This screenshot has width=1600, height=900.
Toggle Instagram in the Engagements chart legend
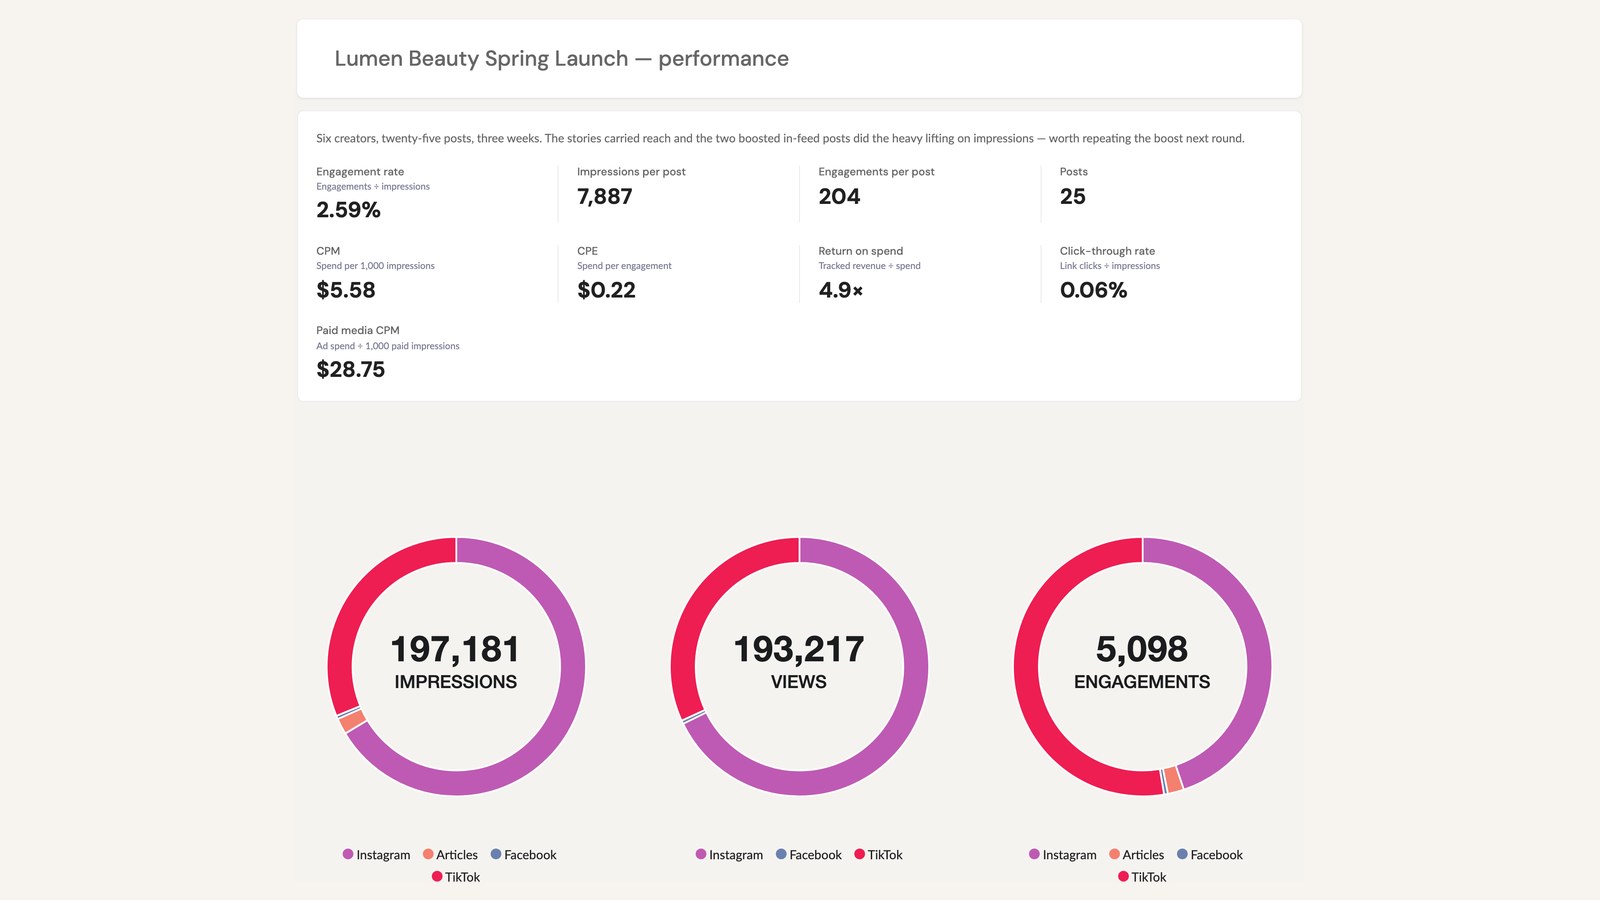tap(1062, 855)
